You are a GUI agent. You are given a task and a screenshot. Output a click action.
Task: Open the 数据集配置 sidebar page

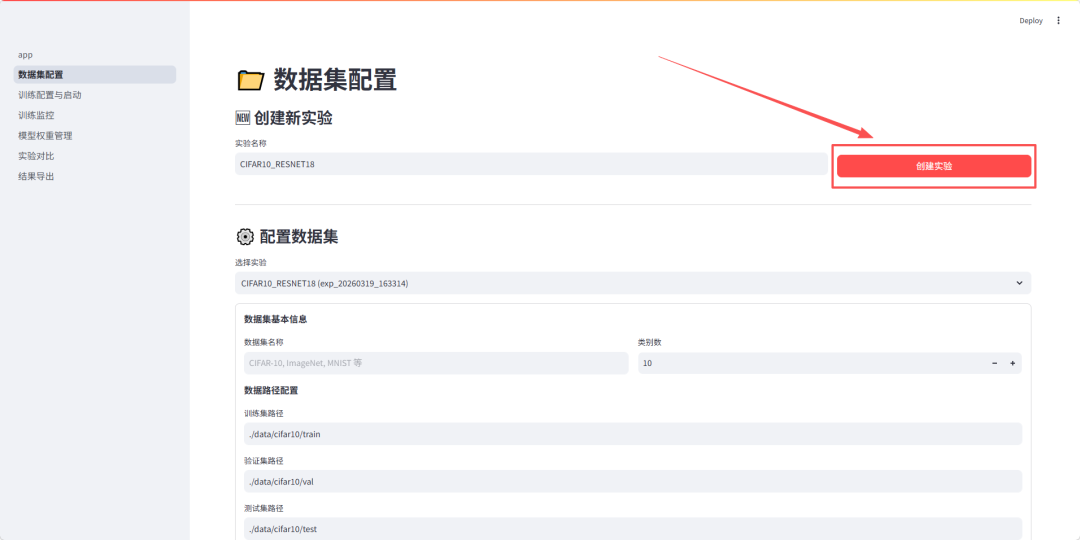point(40,75)
